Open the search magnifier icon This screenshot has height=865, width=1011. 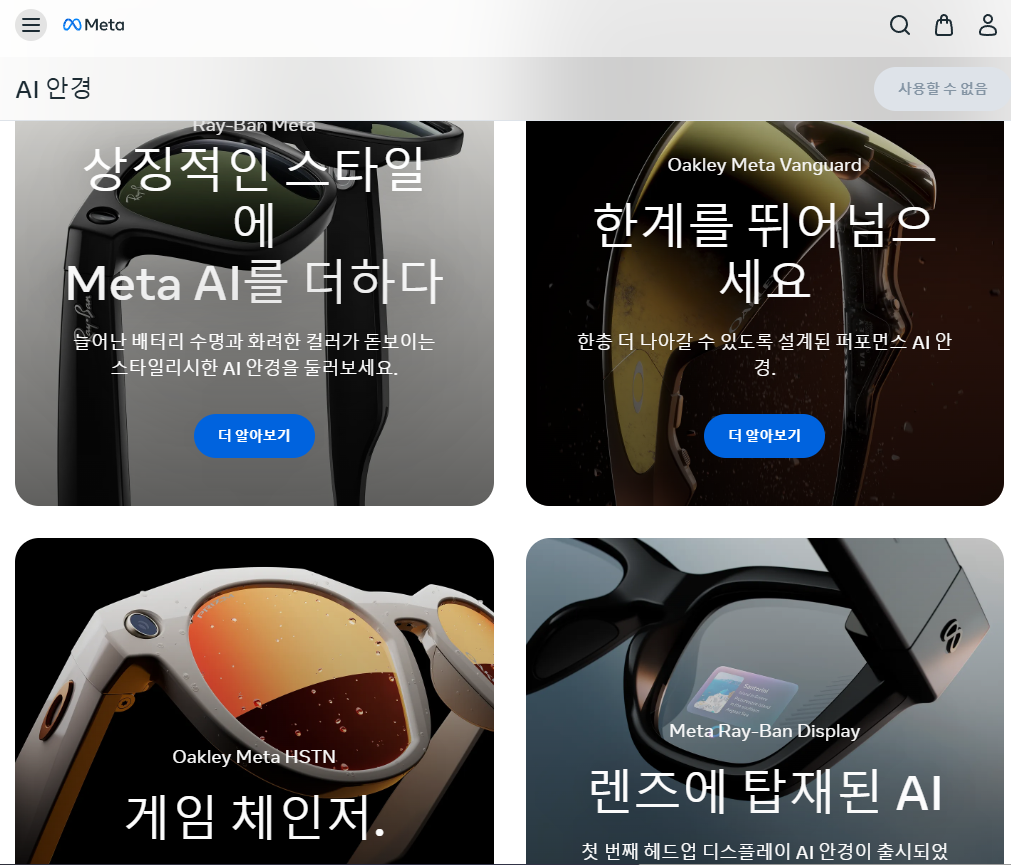(899, 25)
